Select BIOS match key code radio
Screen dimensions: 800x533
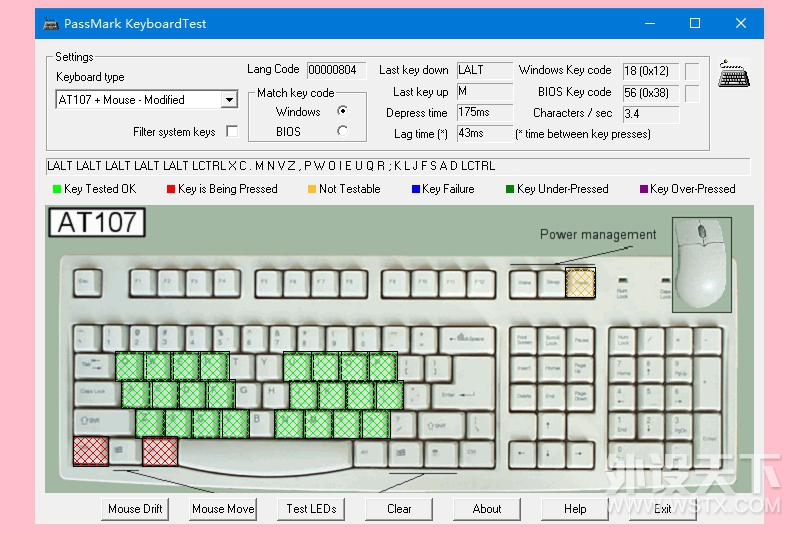tap(342, 132)
